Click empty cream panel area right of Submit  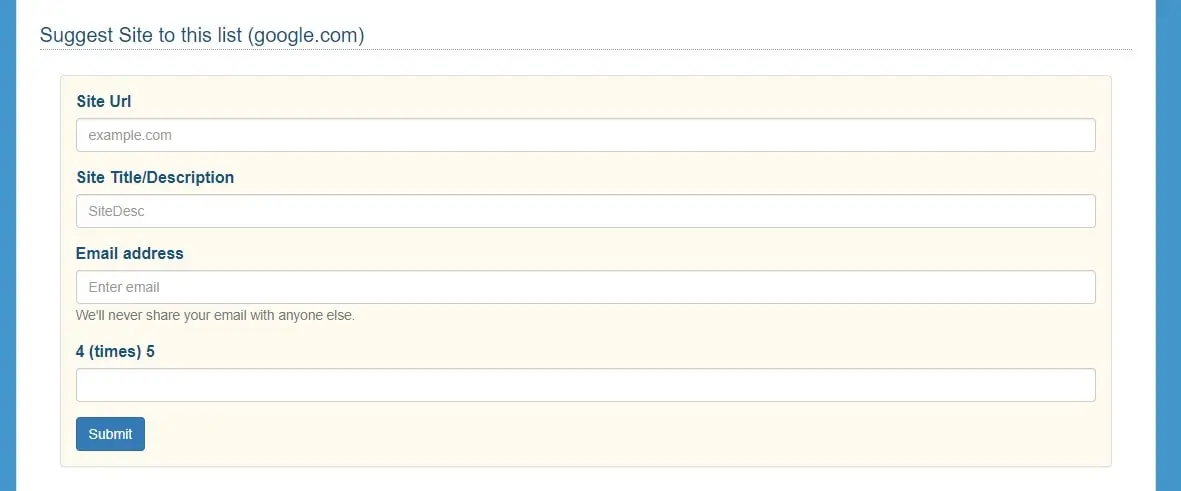[x=600, y=434]
